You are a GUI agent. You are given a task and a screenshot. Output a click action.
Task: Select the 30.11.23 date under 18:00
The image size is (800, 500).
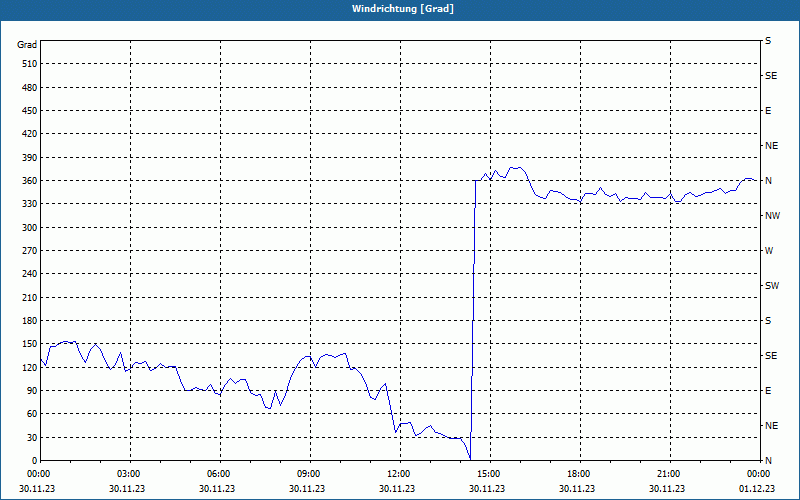577,488
